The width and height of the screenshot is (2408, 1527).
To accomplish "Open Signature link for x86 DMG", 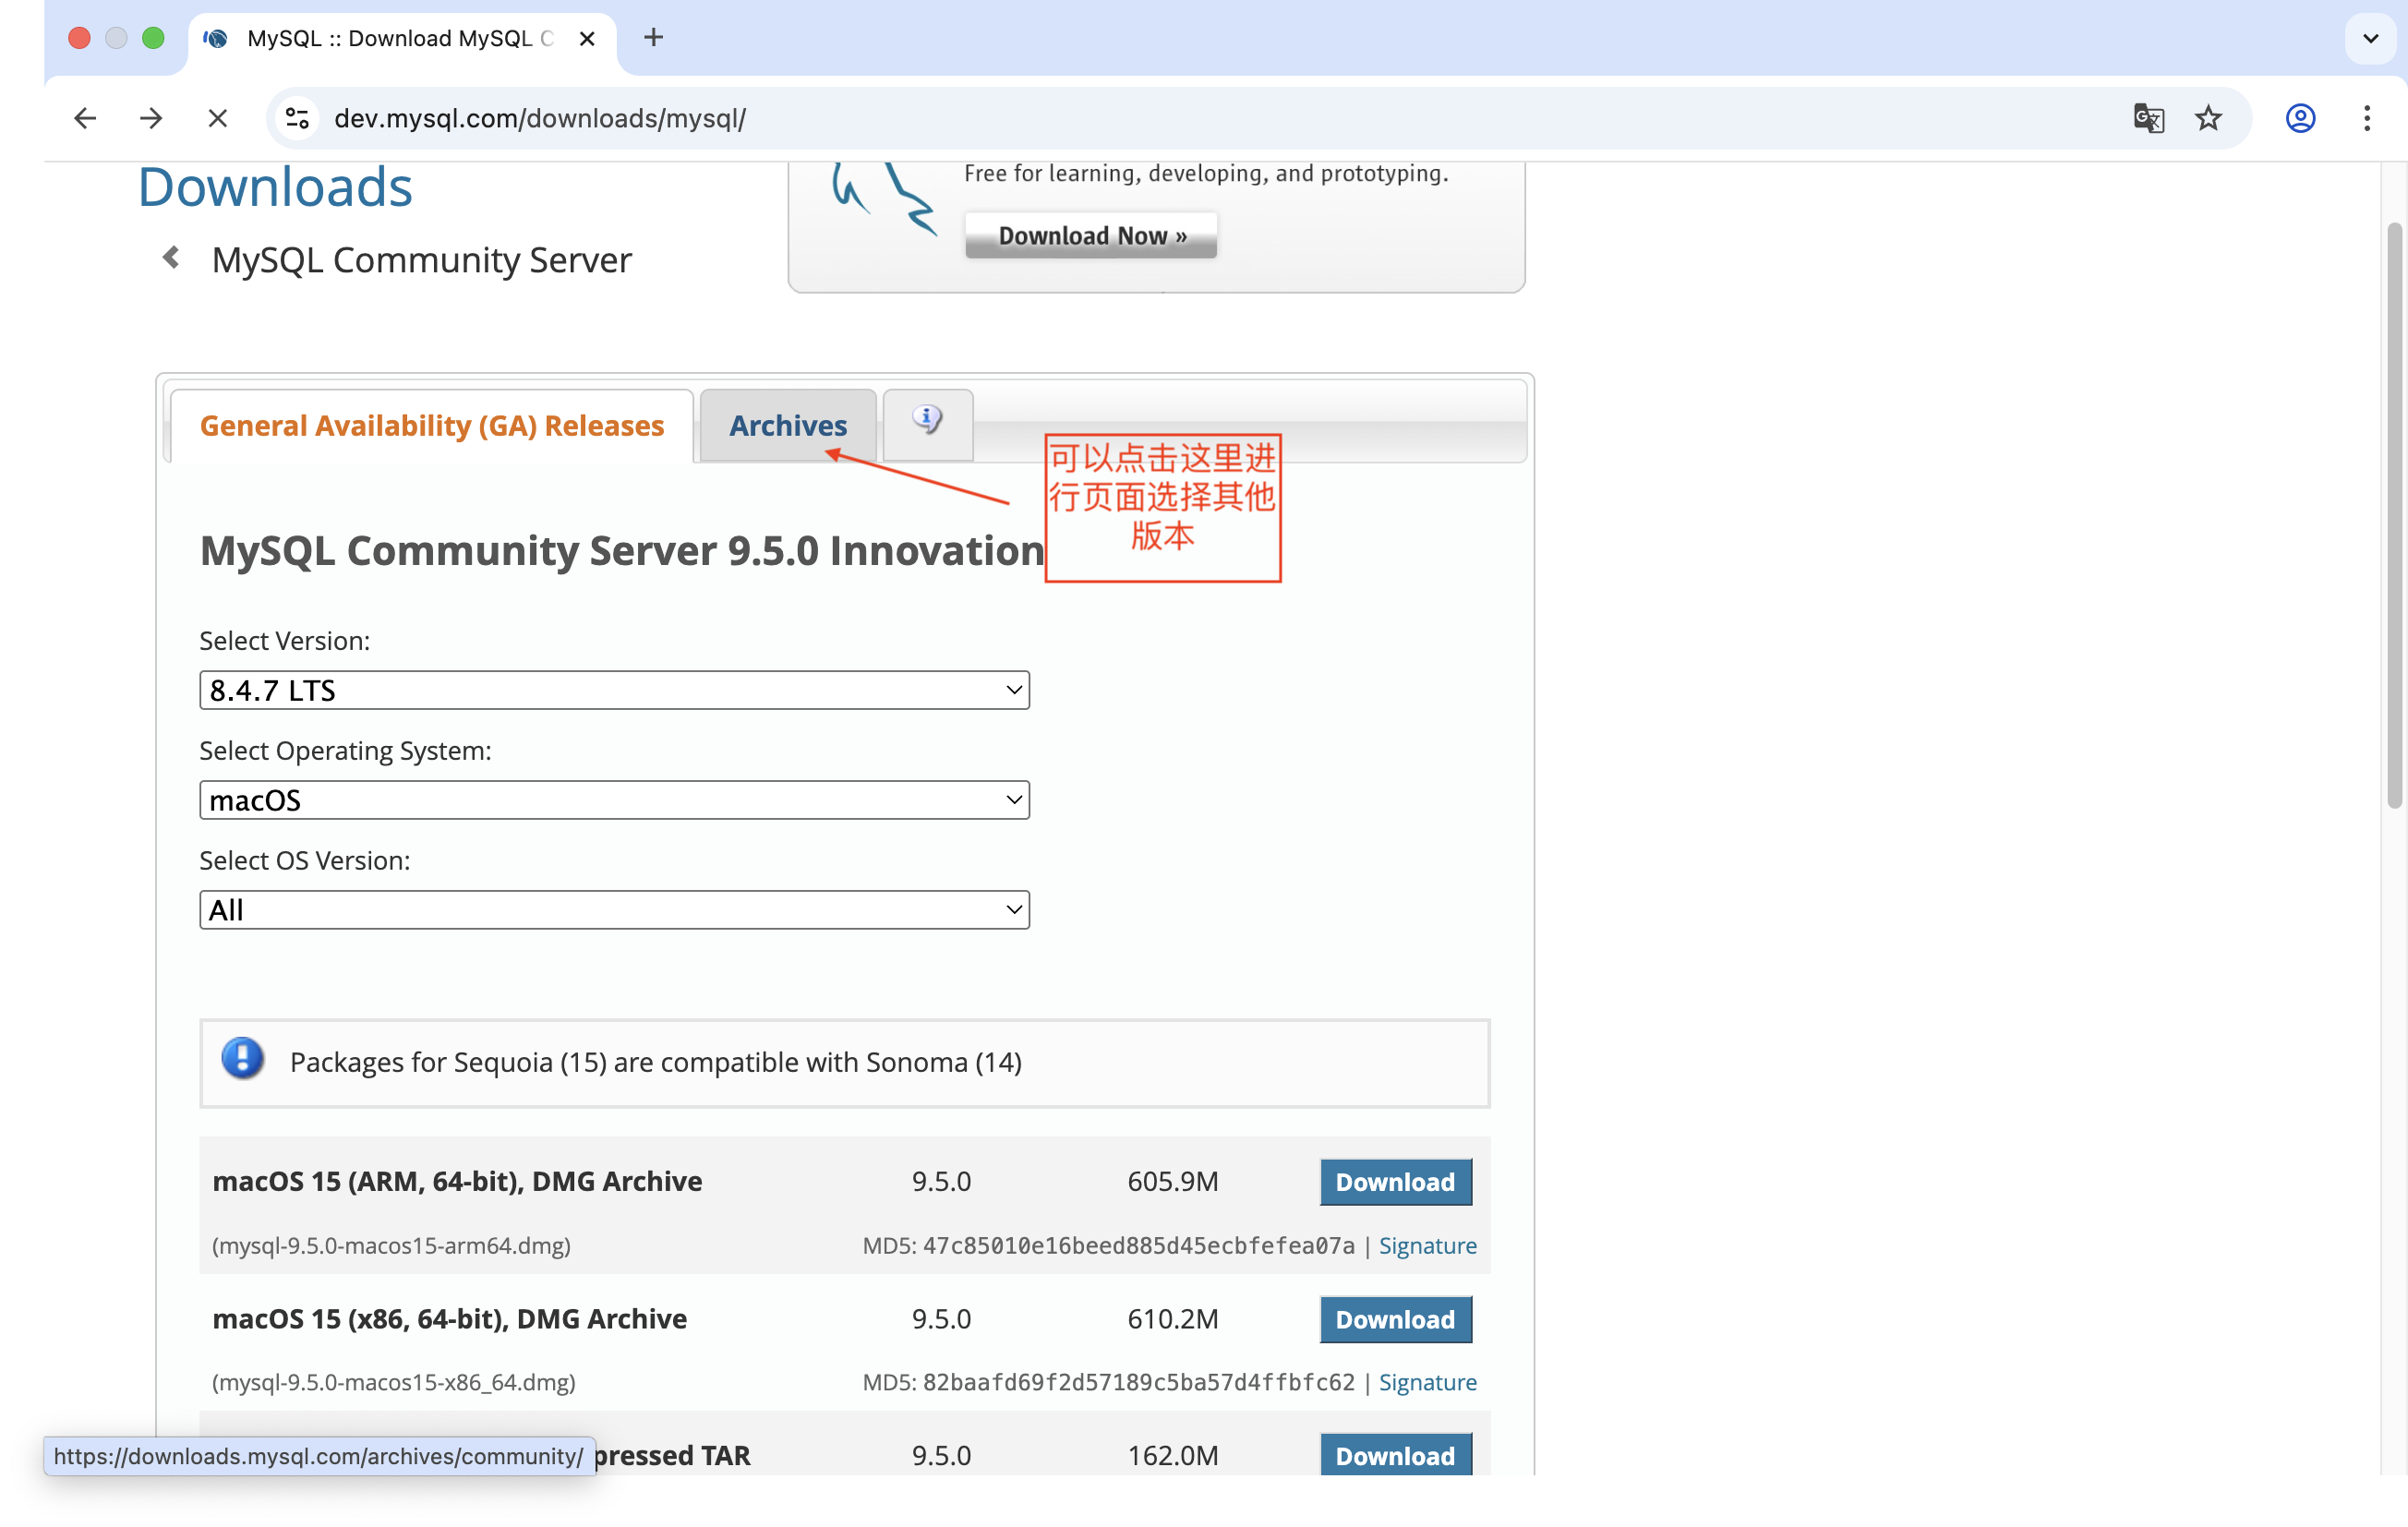I will click(1427, 1382).
